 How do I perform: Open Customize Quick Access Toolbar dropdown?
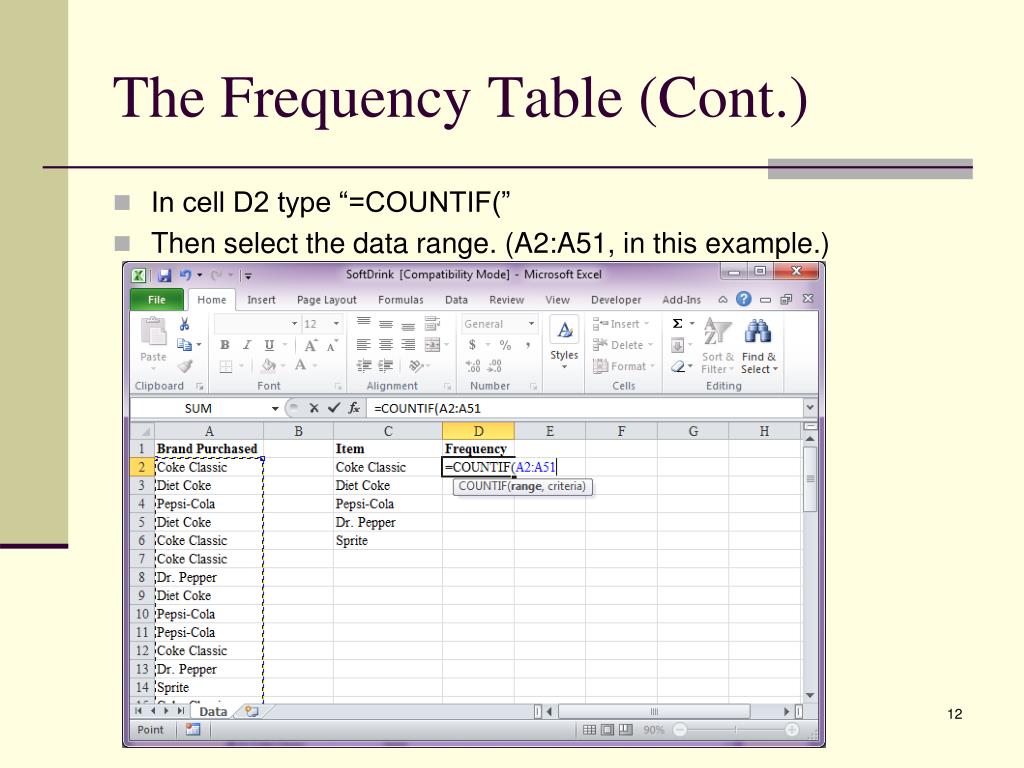coord(249,276)
